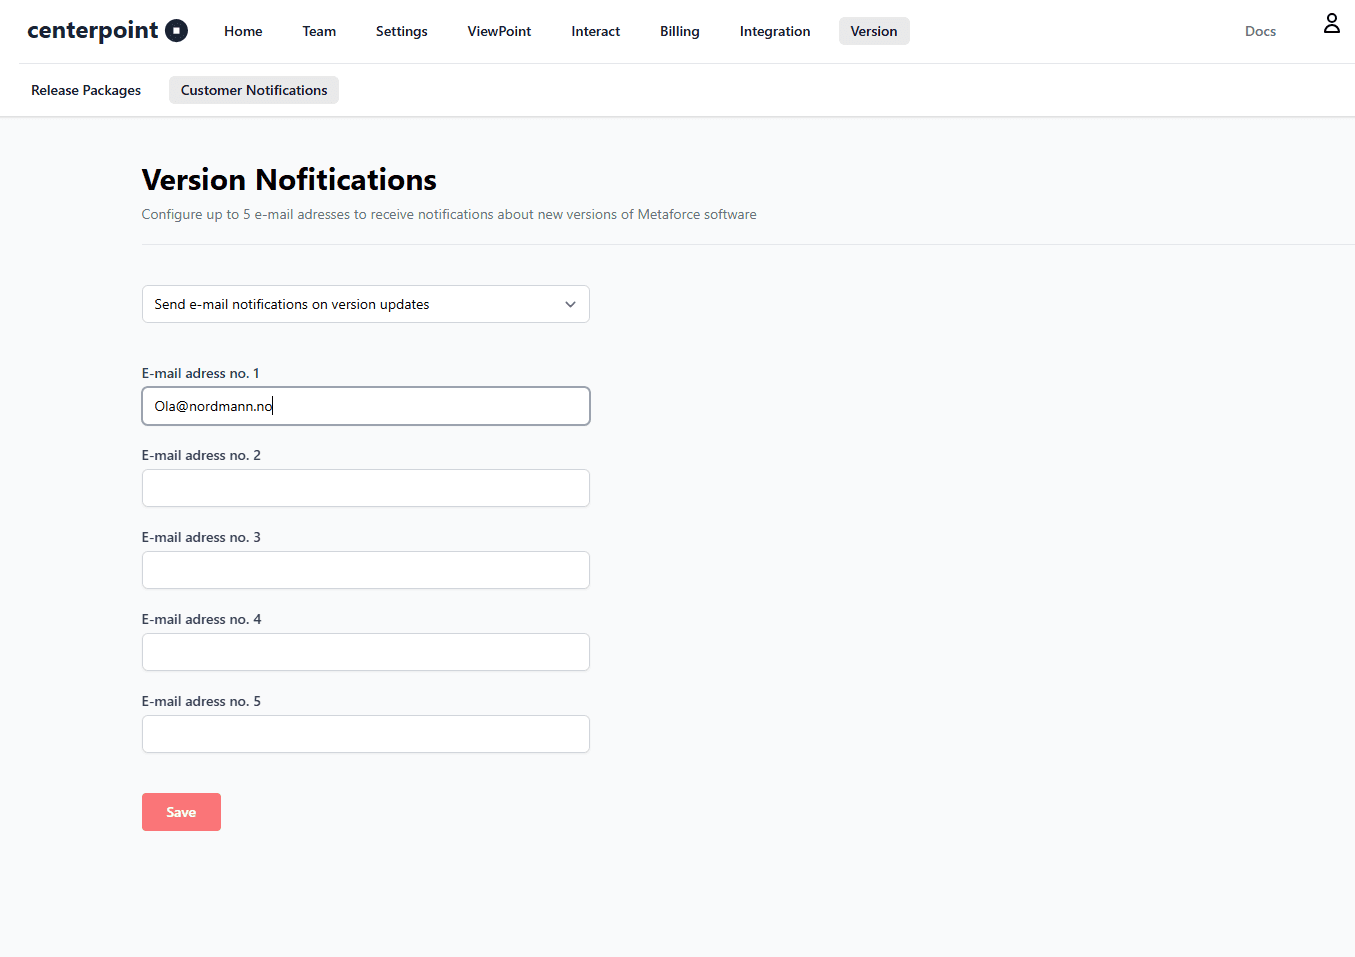Go to the Interact page
This screenshot has height=957, width=1355.
coord(595,31)
